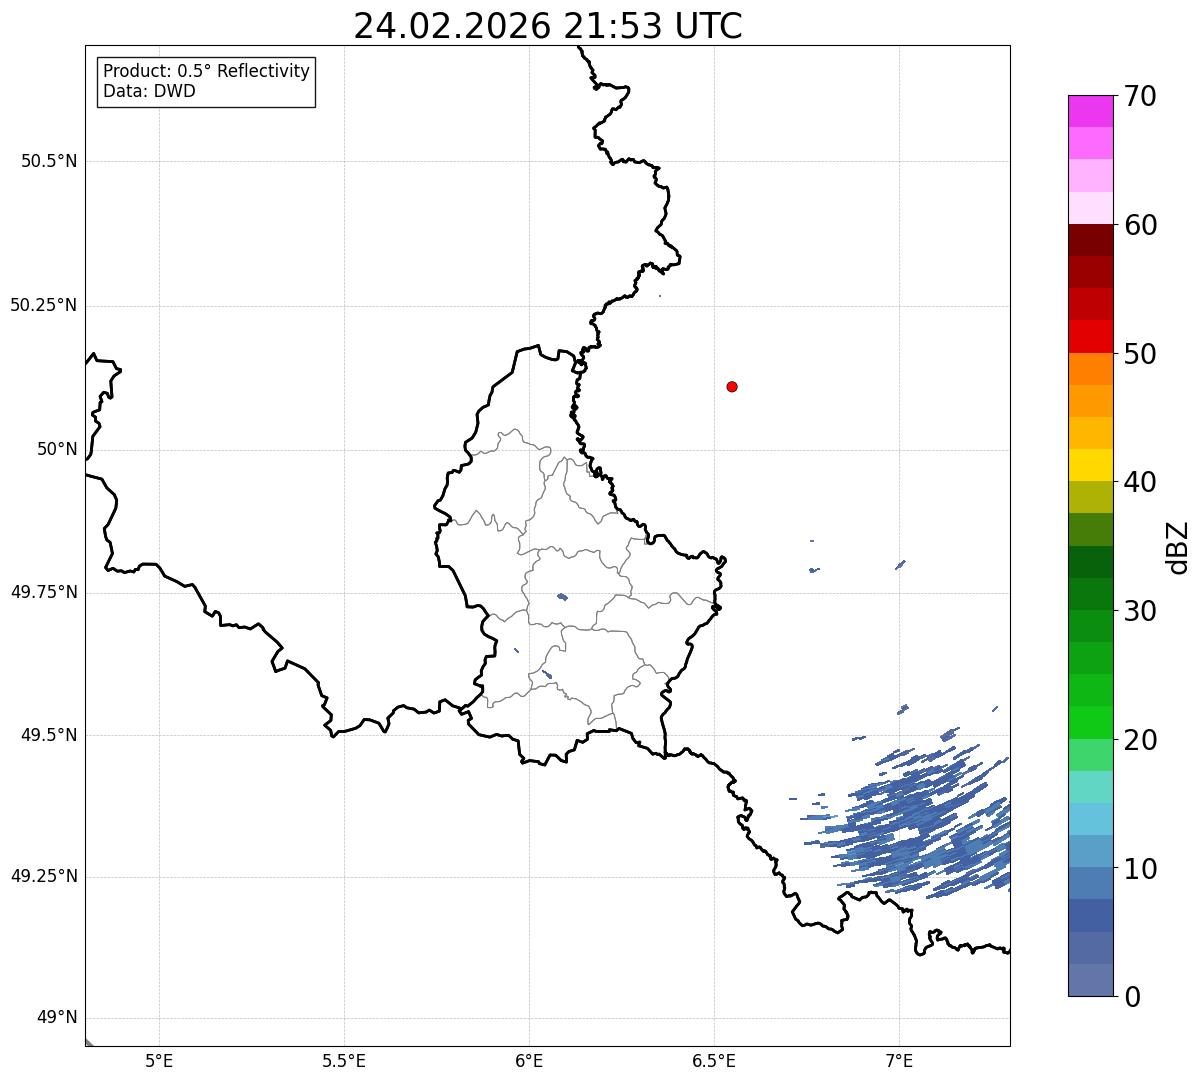Screen dimensions: 1202x1081
Task: Click the longitude label 6.5°E
Action: pyautogui.click(x=714, y=1061)
